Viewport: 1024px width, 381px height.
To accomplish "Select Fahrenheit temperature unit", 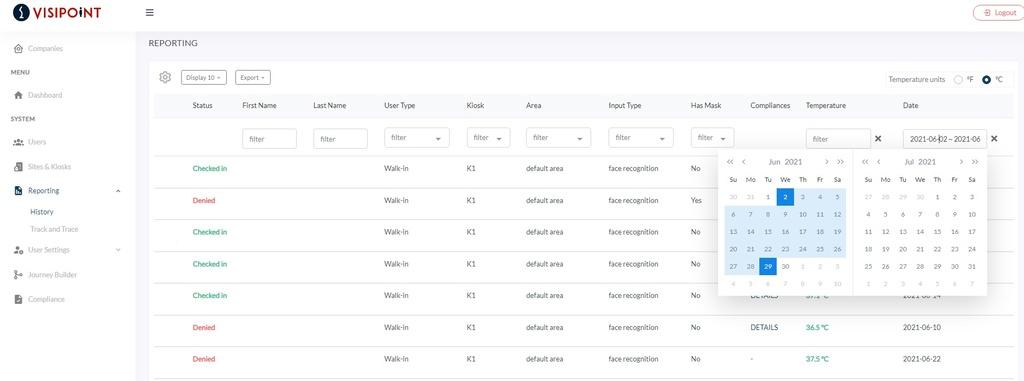I will tap(958, 80).
